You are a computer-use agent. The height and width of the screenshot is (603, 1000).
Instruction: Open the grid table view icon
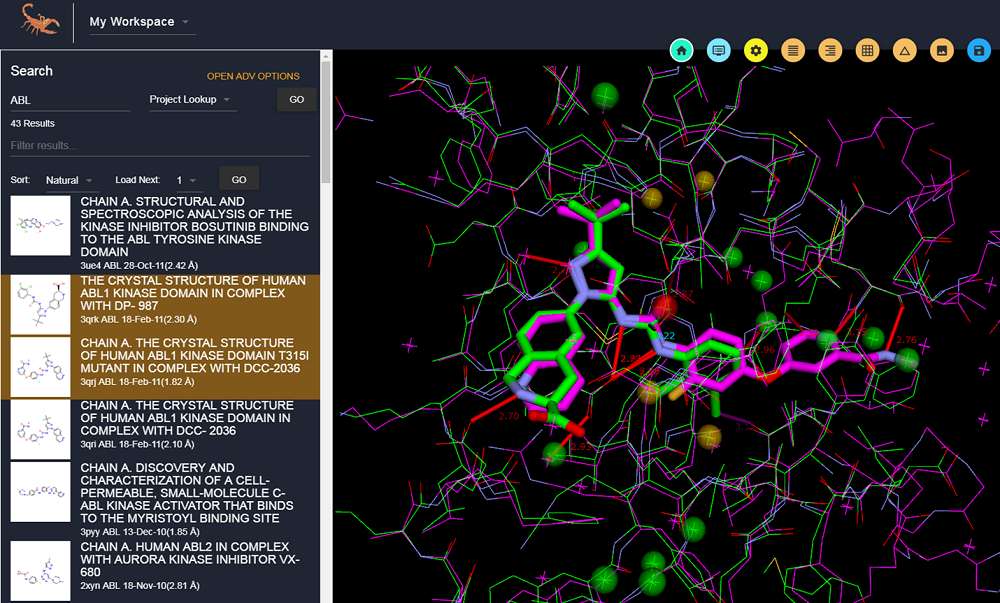point(867,50)
